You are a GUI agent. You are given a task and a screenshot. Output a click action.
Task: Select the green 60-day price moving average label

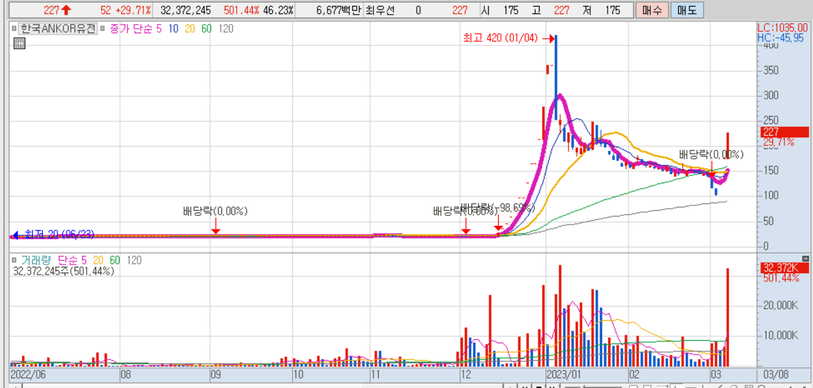pos(206,29)
